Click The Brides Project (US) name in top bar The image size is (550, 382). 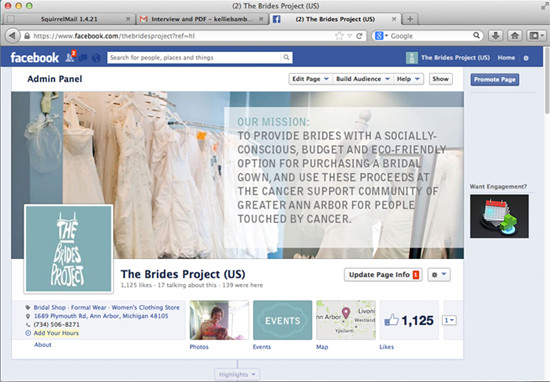455,58
